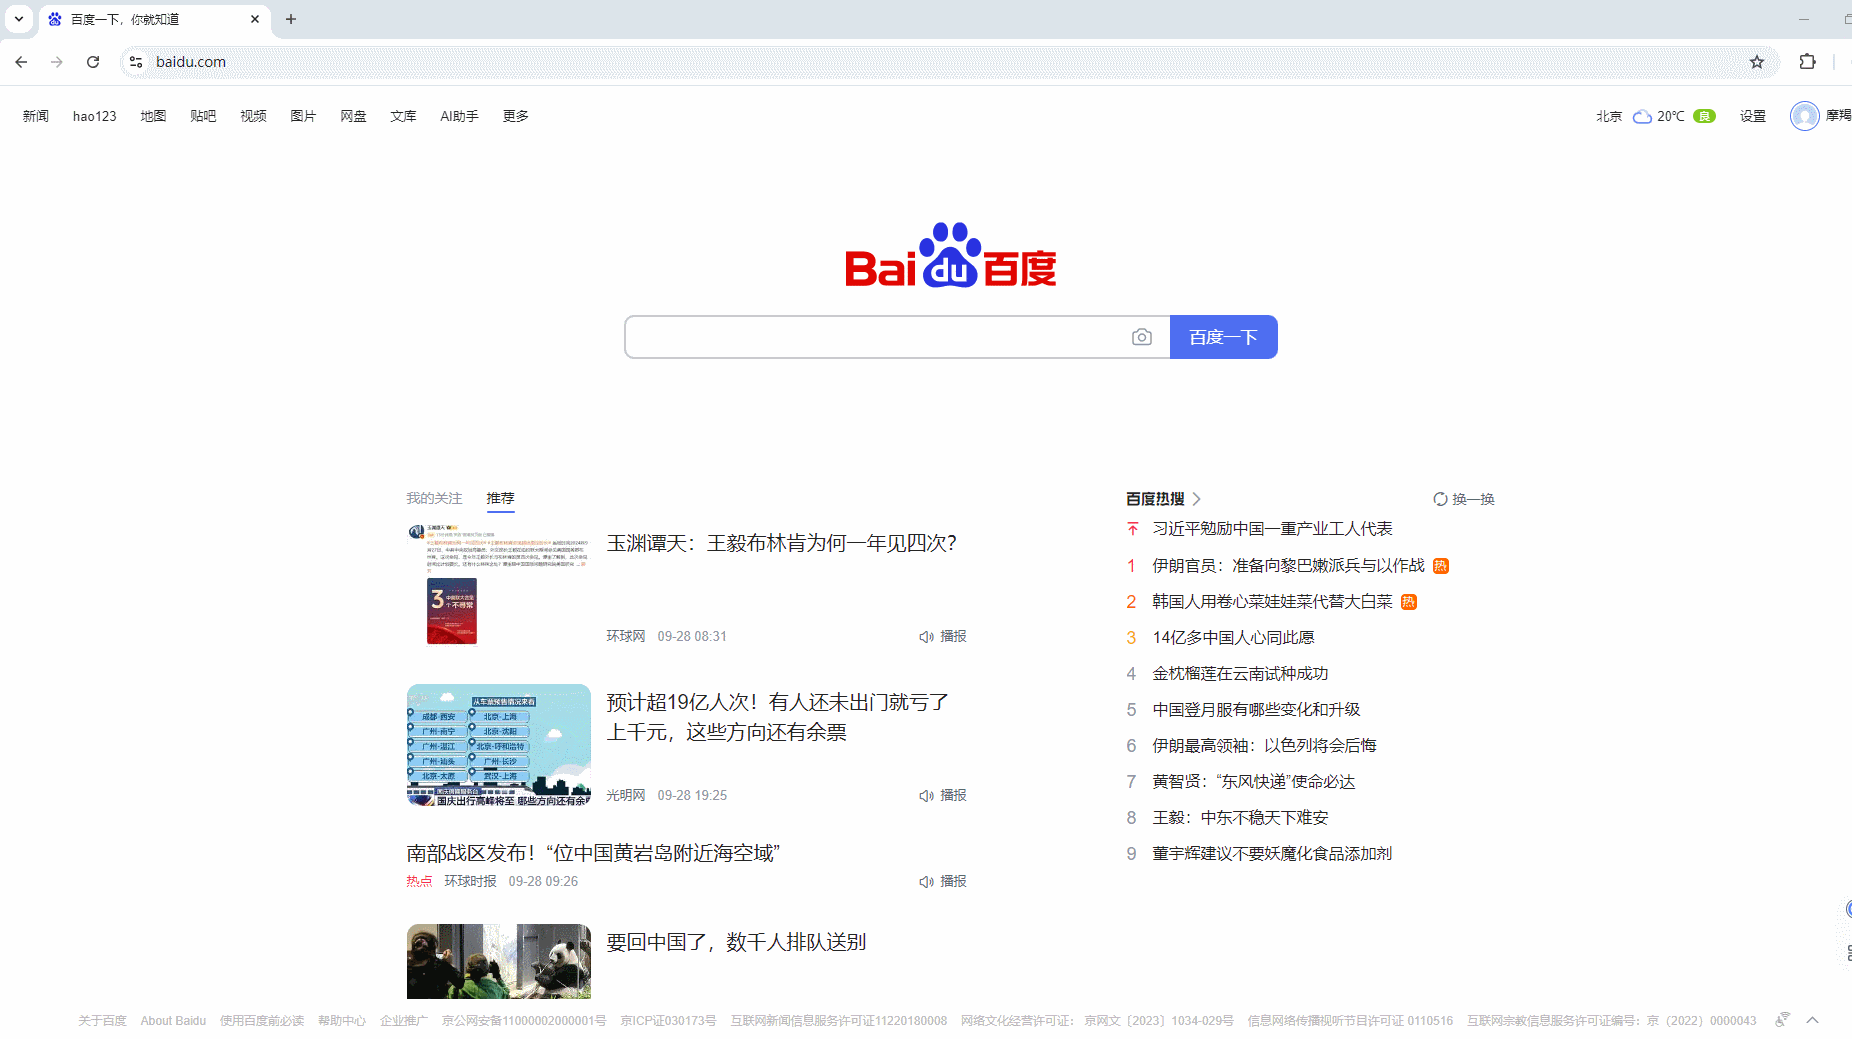Image resolution: width=1852 pixels, height=1039 pixels.
Task: Open article 玉渊谭天：王毅布林肯为何一年见四次
Action: 782,543
